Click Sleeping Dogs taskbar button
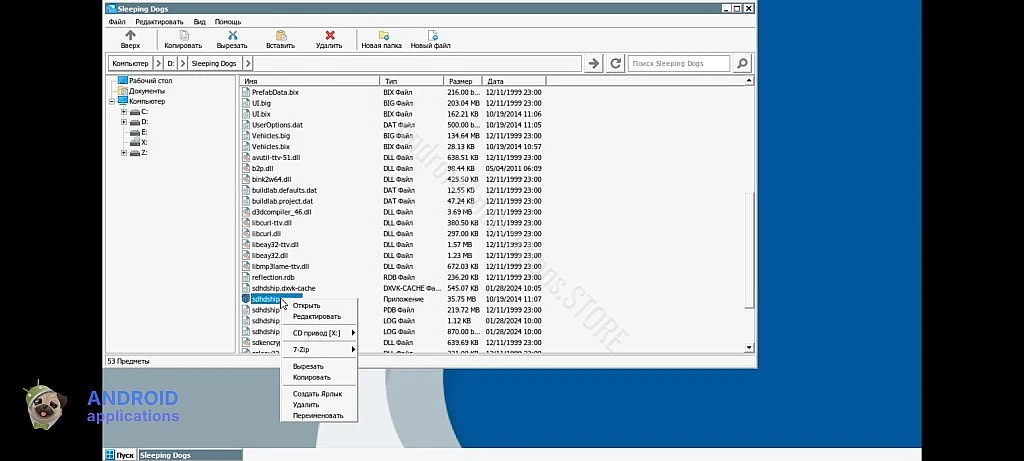The width and height of the screenshot is (1024, 461). (x=190, y=455)
